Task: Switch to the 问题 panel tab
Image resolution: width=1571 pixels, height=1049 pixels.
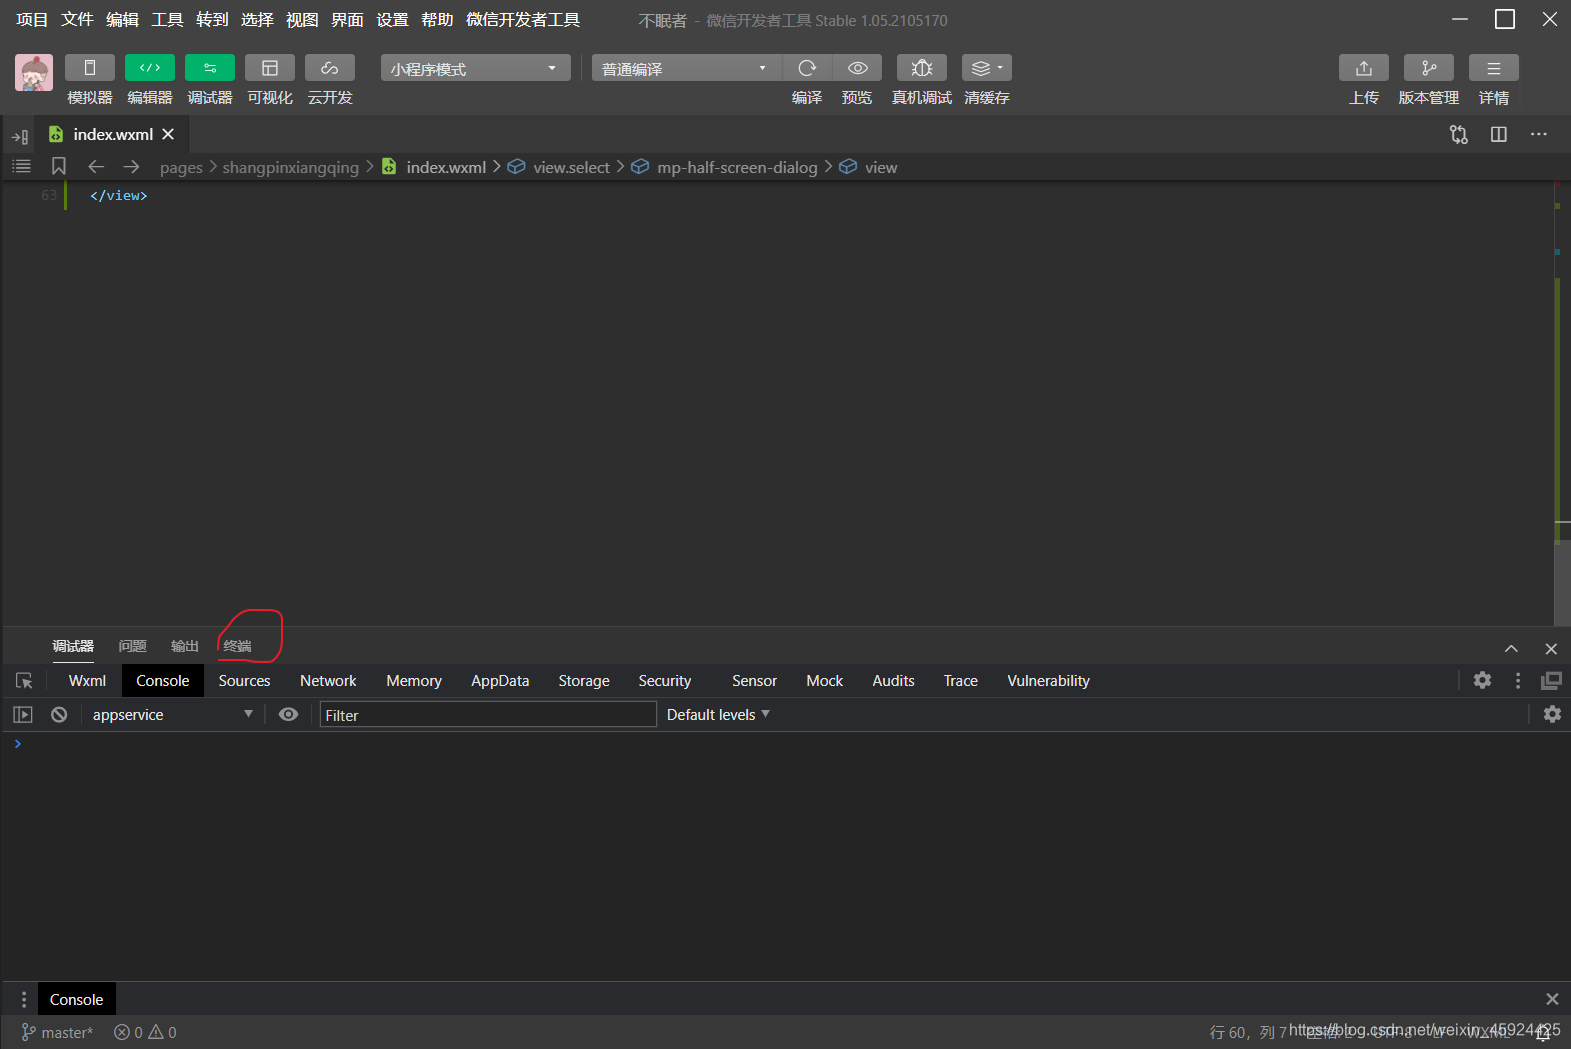Action: tap(132, 646)
